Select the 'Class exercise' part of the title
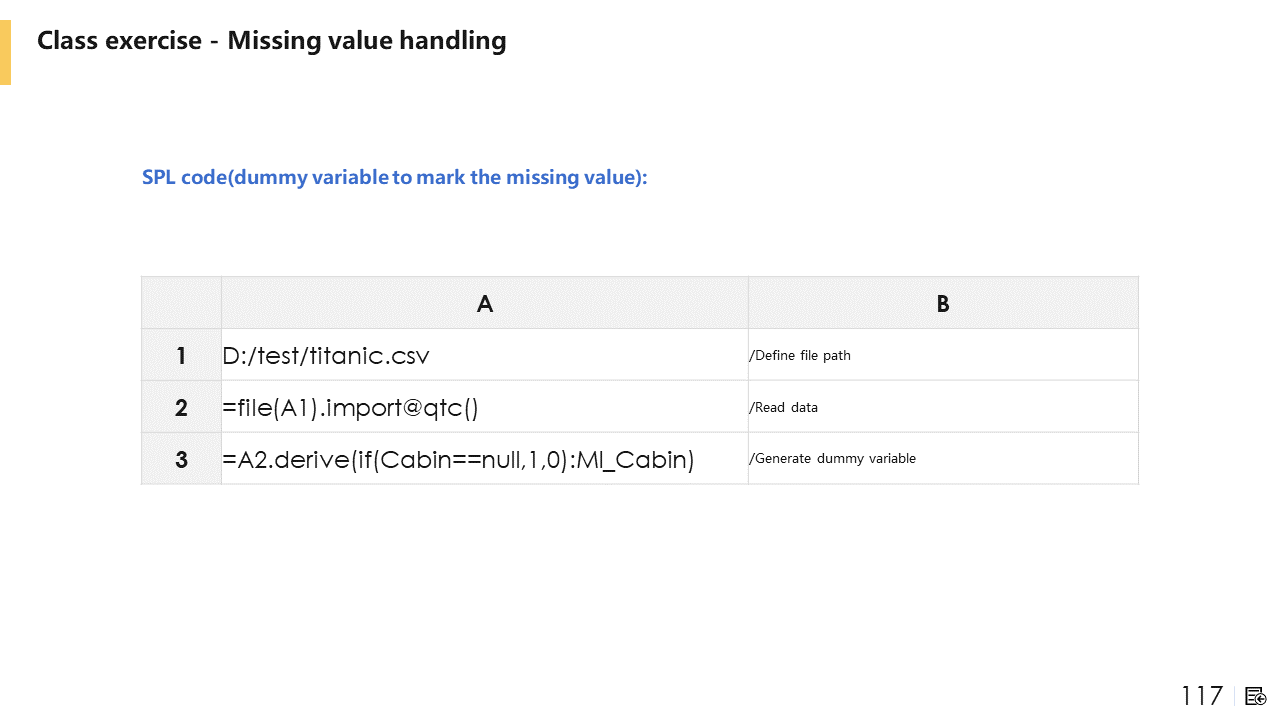The width and height of the screenshot is (1280, 720). tap(117, 41)
